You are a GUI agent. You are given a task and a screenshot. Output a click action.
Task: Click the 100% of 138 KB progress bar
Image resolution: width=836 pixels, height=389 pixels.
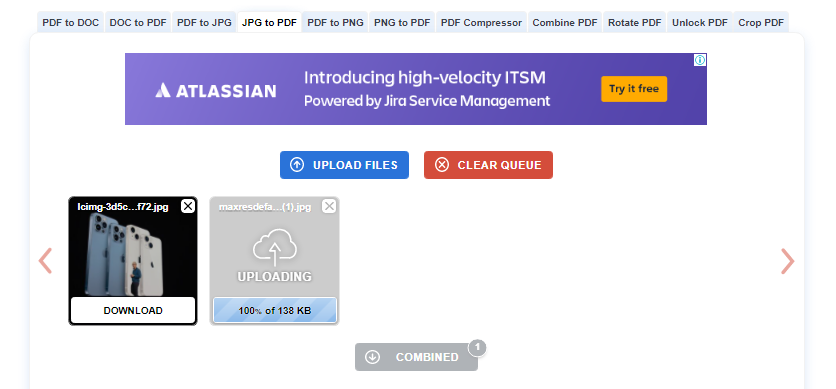(275, 311)
